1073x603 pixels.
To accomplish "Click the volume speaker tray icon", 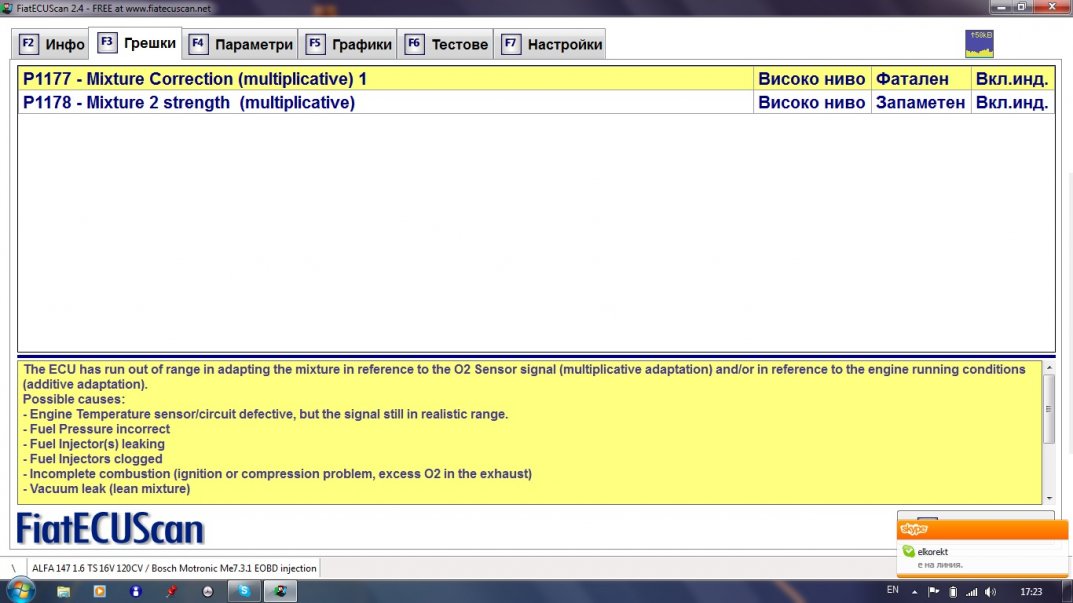I will tap(990, 591).
